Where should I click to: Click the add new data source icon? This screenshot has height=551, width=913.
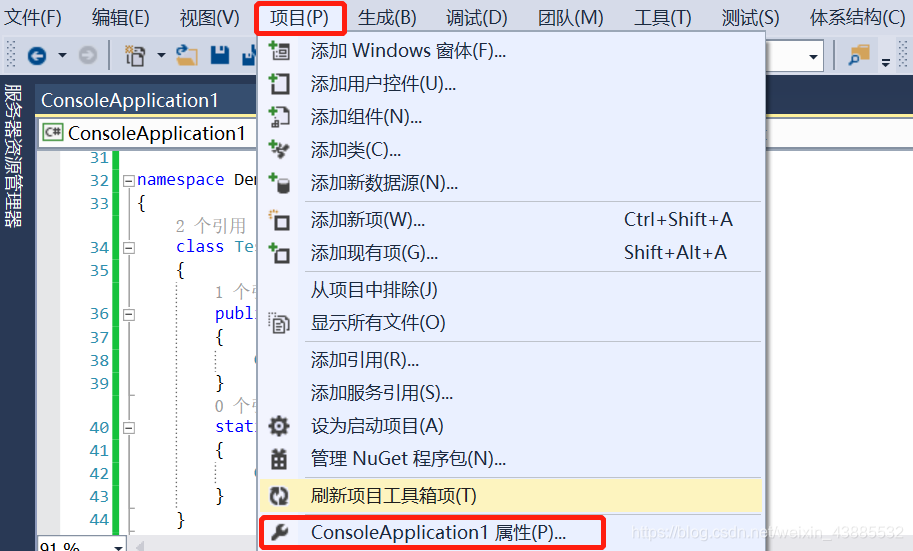[x=279, y=183]
